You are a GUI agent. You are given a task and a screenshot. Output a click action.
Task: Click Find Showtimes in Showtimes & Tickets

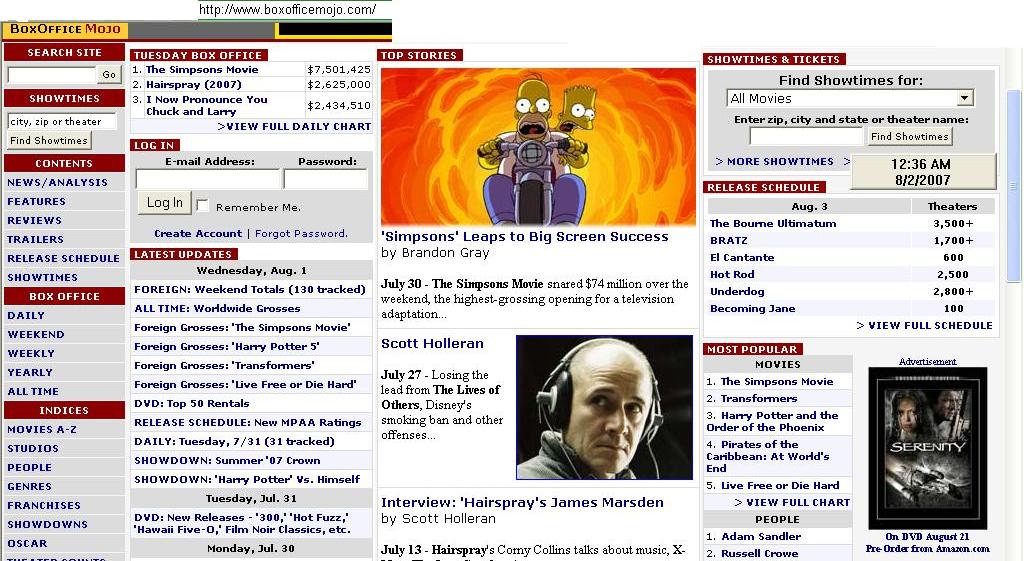click(910, 136)
